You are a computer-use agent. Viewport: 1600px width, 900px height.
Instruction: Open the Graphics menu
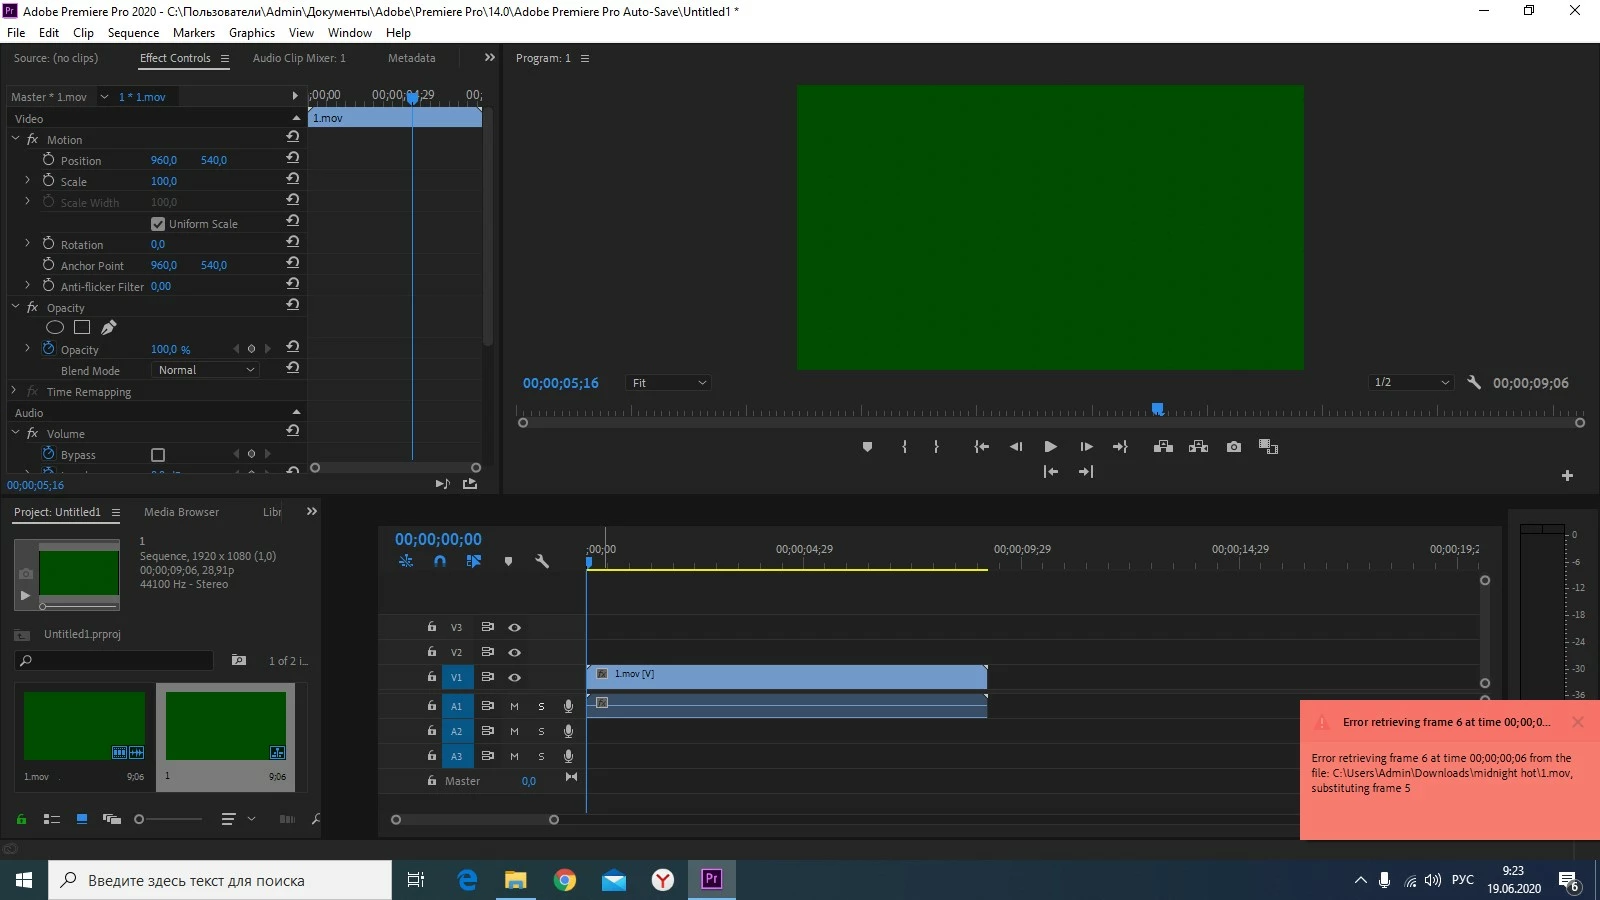[252, 33]
